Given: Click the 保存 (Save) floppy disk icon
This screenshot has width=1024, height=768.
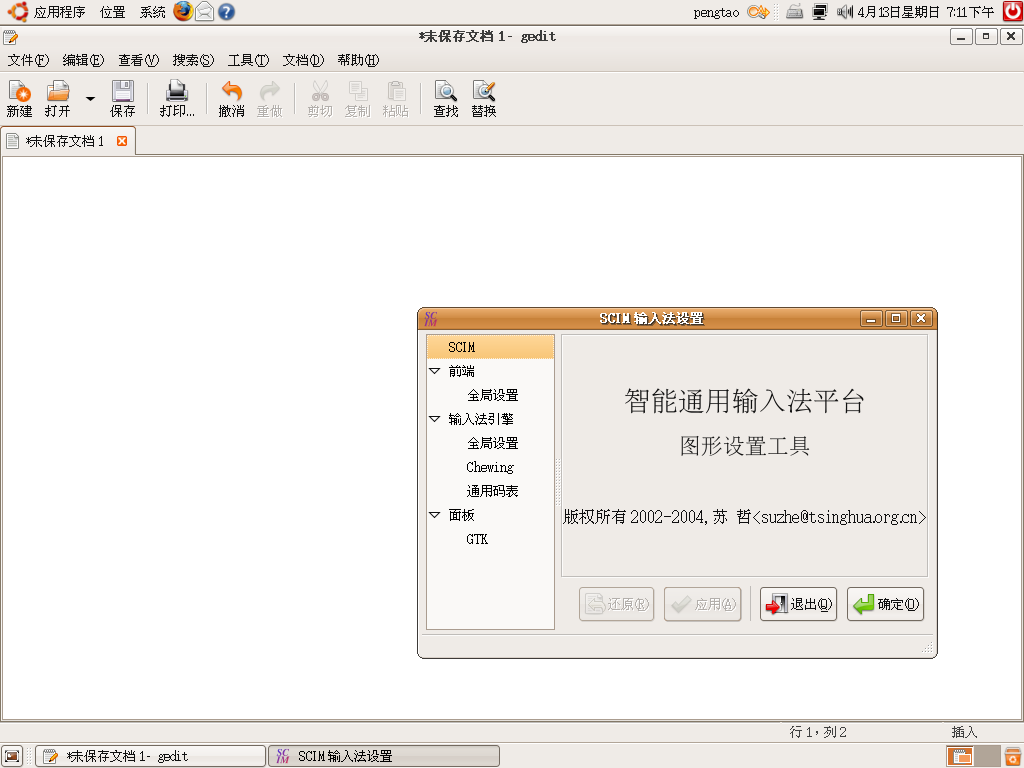Looking at the screenshot, I should pyautogui.click(x=122, y=99).
